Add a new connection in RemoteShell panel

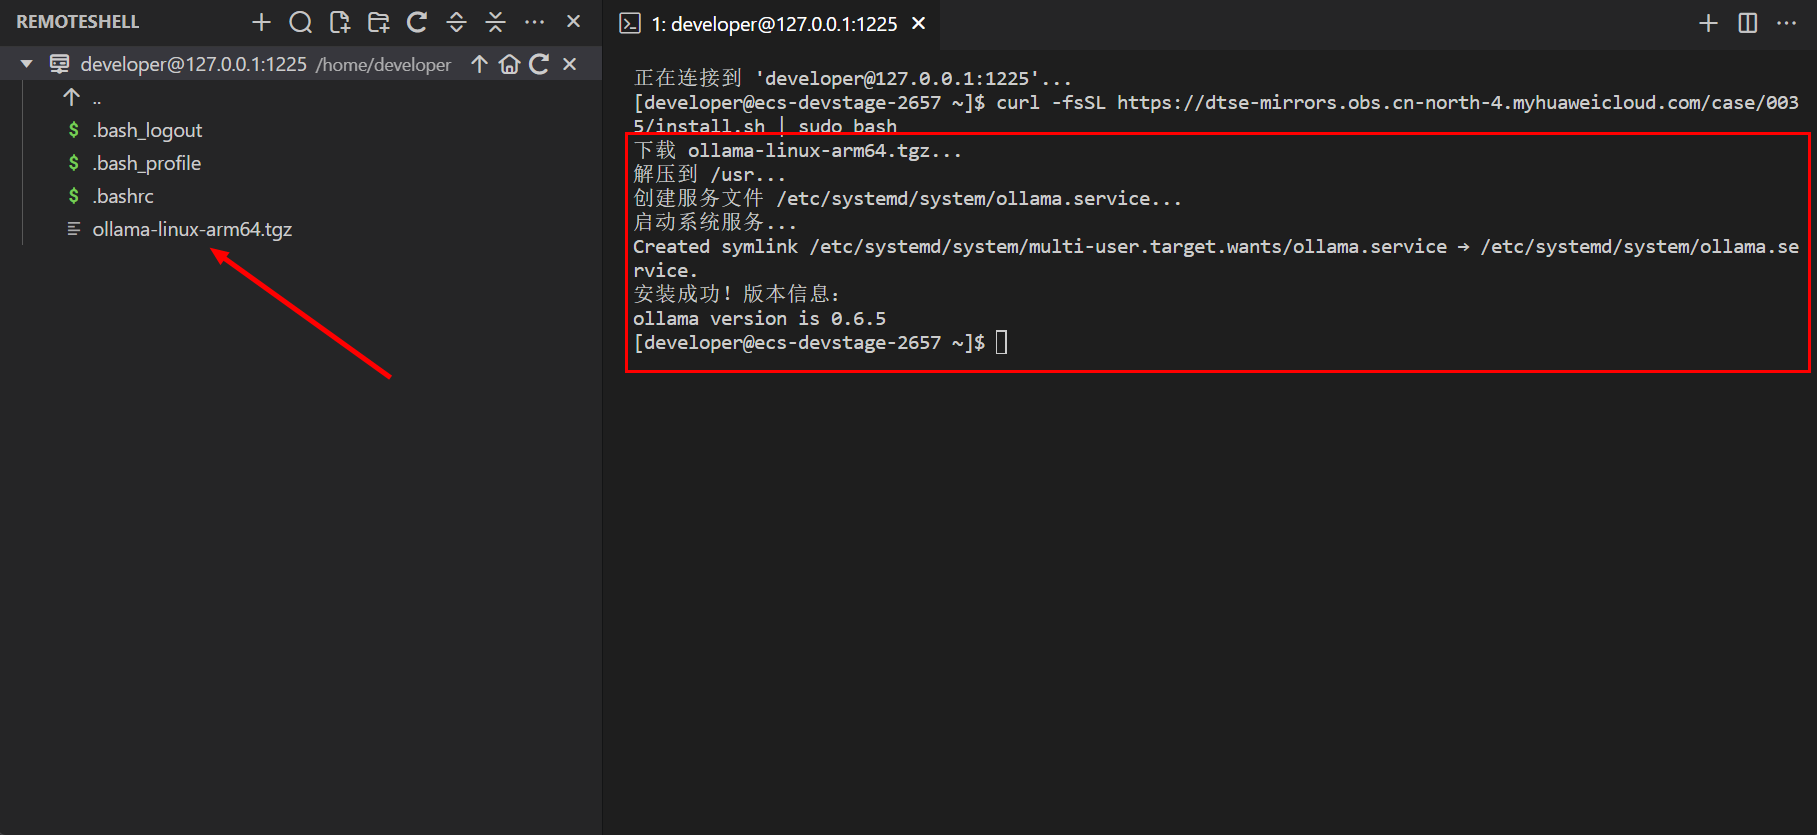[261, 22]
